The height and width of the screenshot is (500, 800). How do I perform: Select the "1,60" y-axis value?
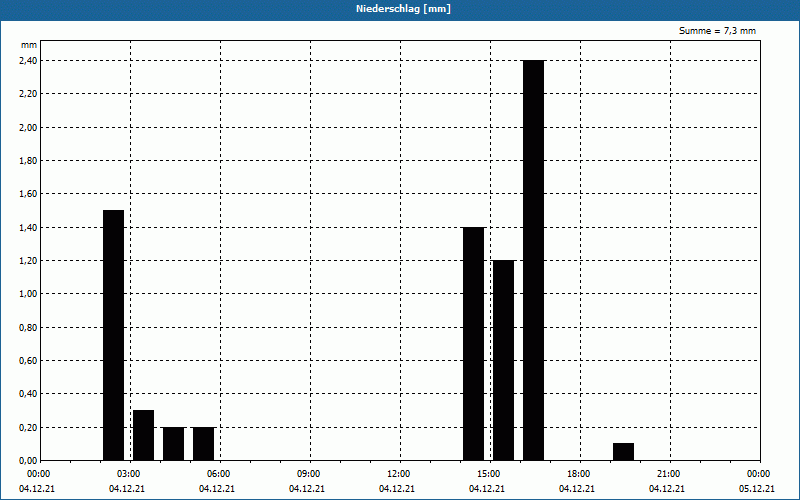pyautogui.click(x=28, y=194)
